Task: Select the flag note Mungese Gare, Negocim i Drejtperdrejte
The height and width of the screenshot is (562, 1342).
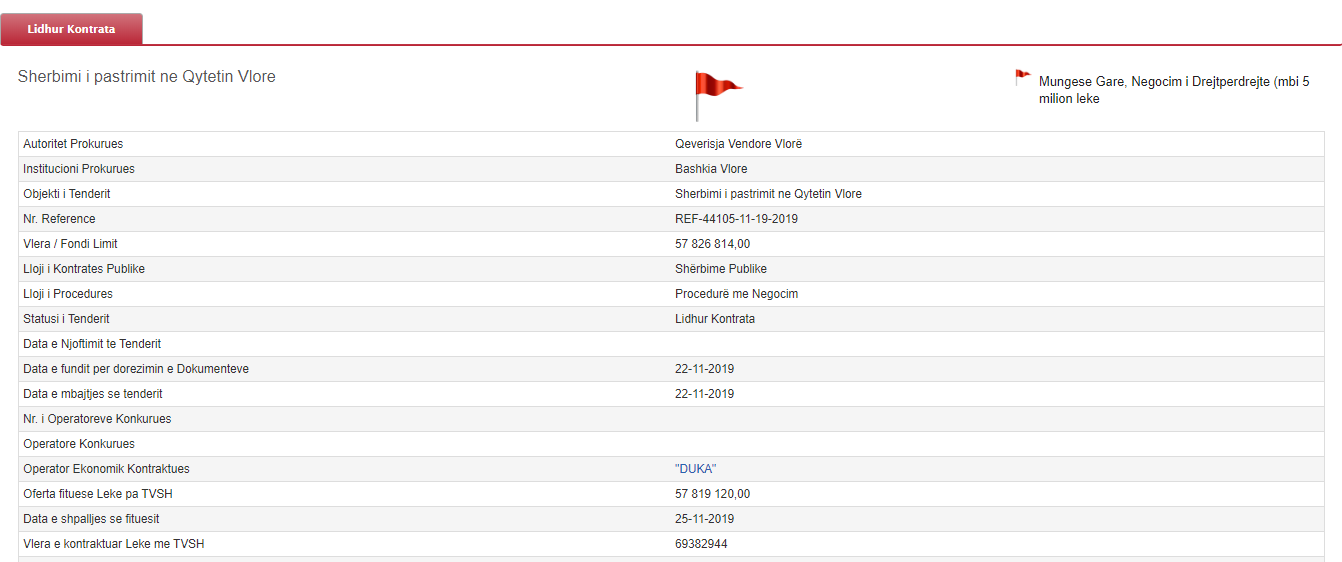Action: click(x=1174, y=90)
